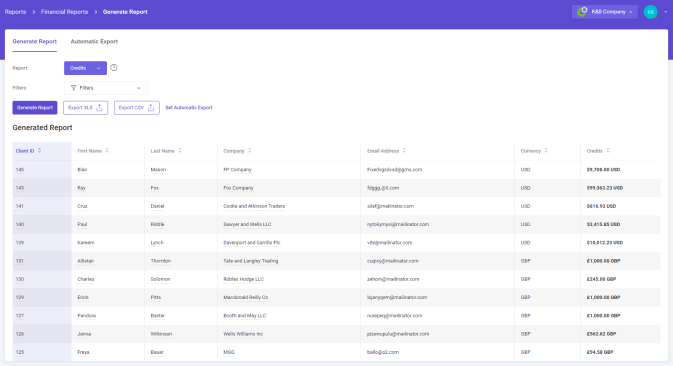
Task: Click MGG company cell
Action: (x=229, y=352)
